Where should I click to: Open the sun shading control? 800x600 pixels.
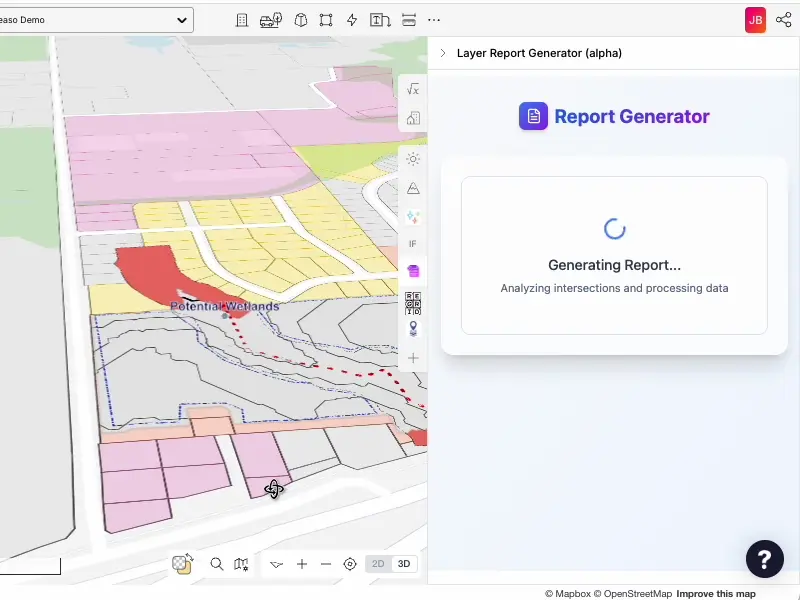[413, 159]
